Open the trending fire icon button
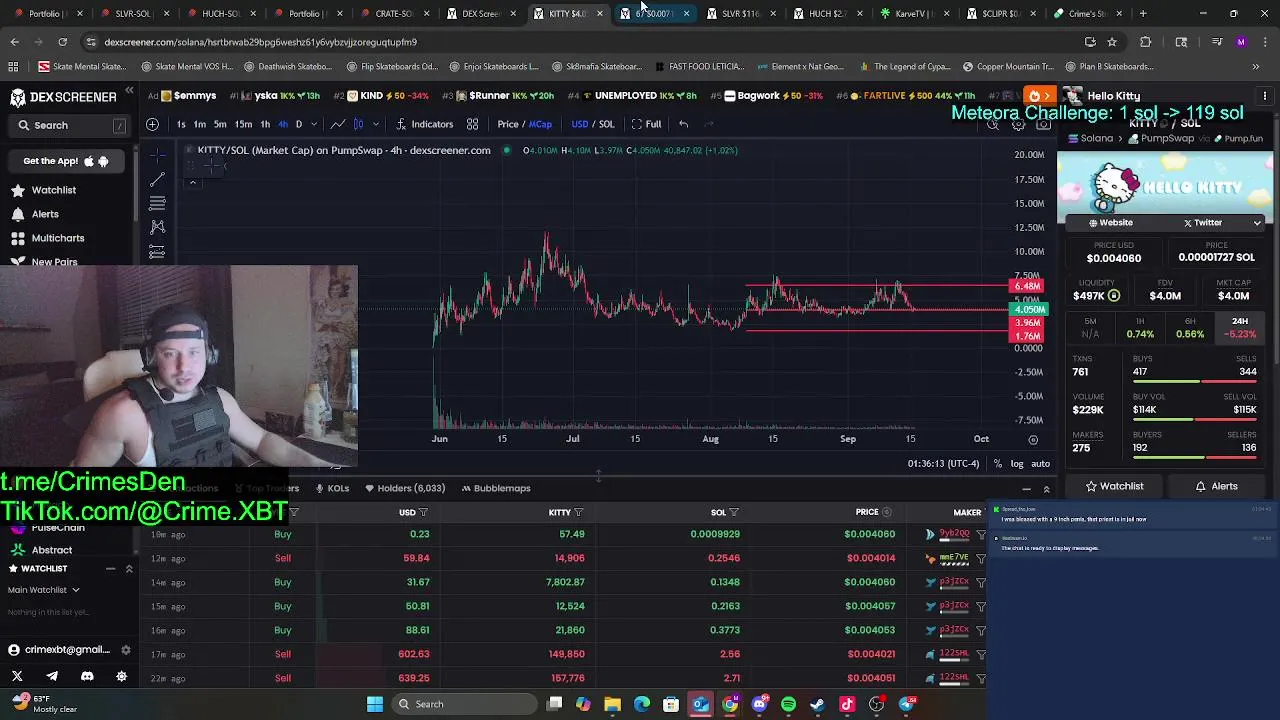The image size is (1280, 720). [x=1039, y=96]
